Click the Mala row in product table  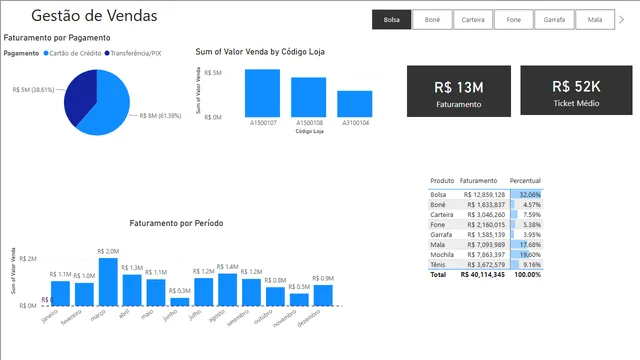[486, 244]
